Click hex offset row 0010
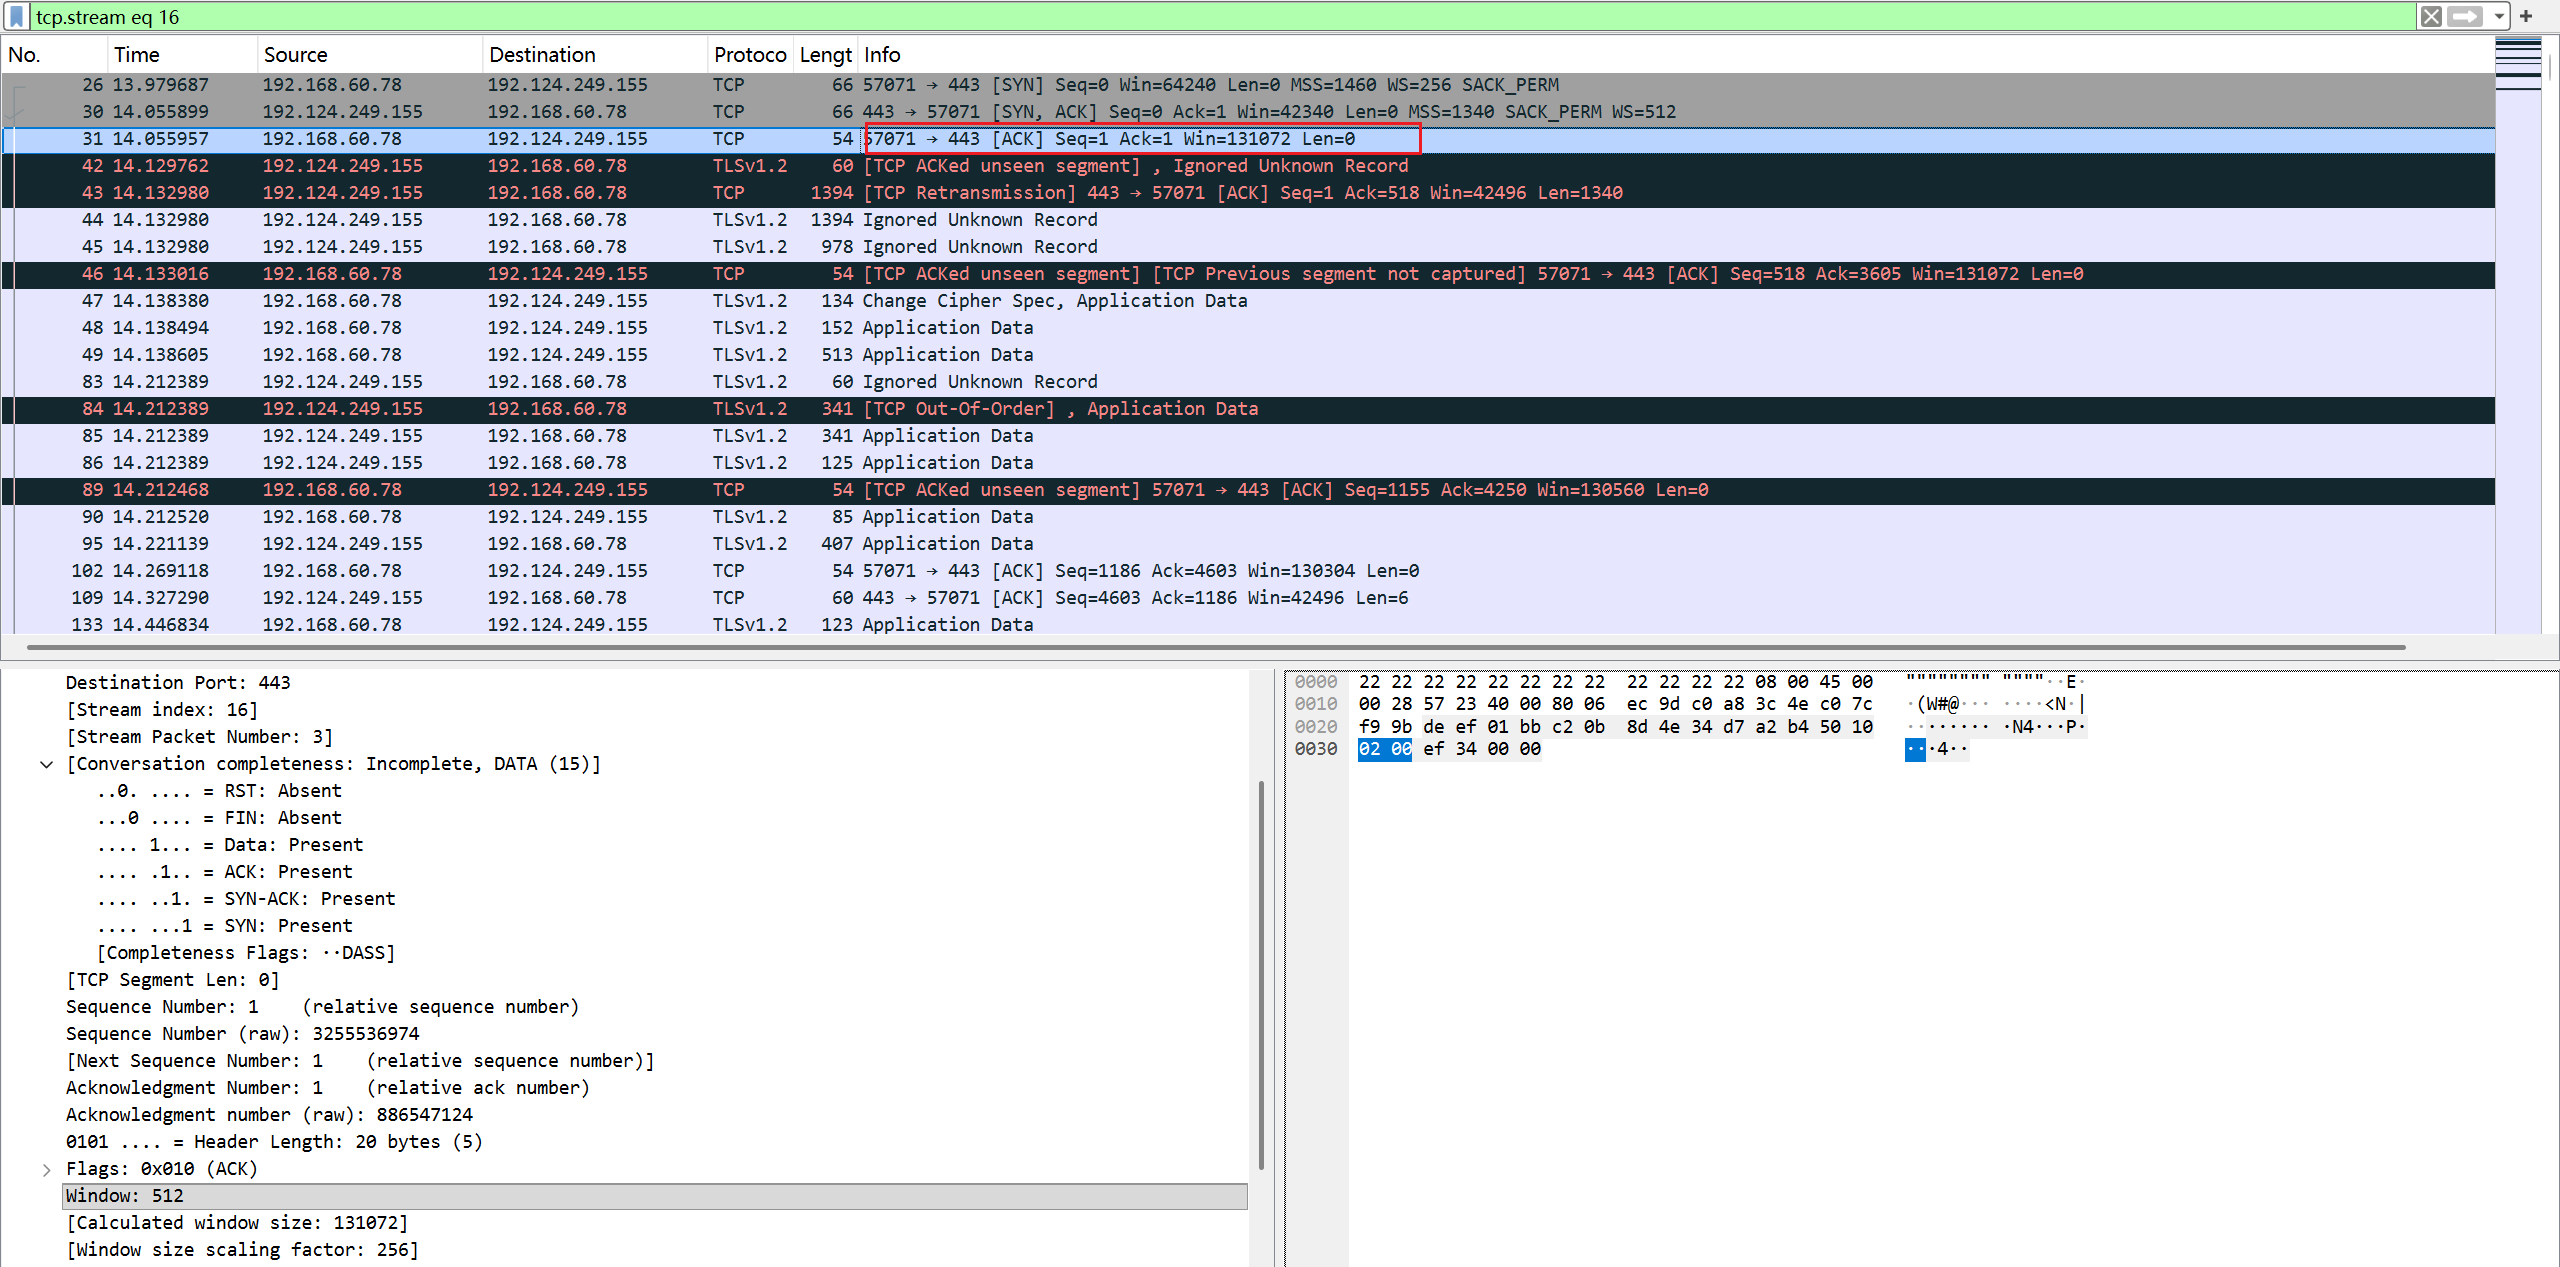 pos(1315,704)
